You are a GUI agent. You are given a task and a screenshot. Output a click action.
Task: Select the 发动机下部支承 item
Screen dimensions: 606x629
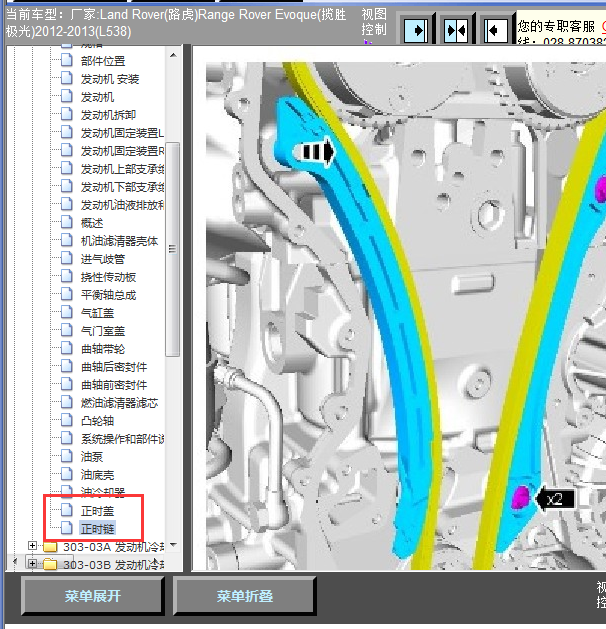(122, 187)
